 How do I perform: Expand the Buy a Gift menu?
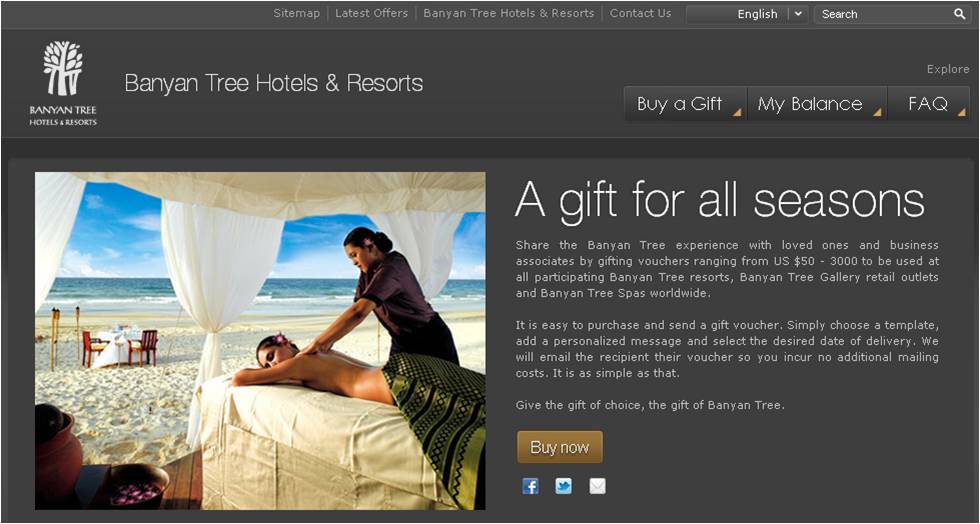tap(685, 104)
